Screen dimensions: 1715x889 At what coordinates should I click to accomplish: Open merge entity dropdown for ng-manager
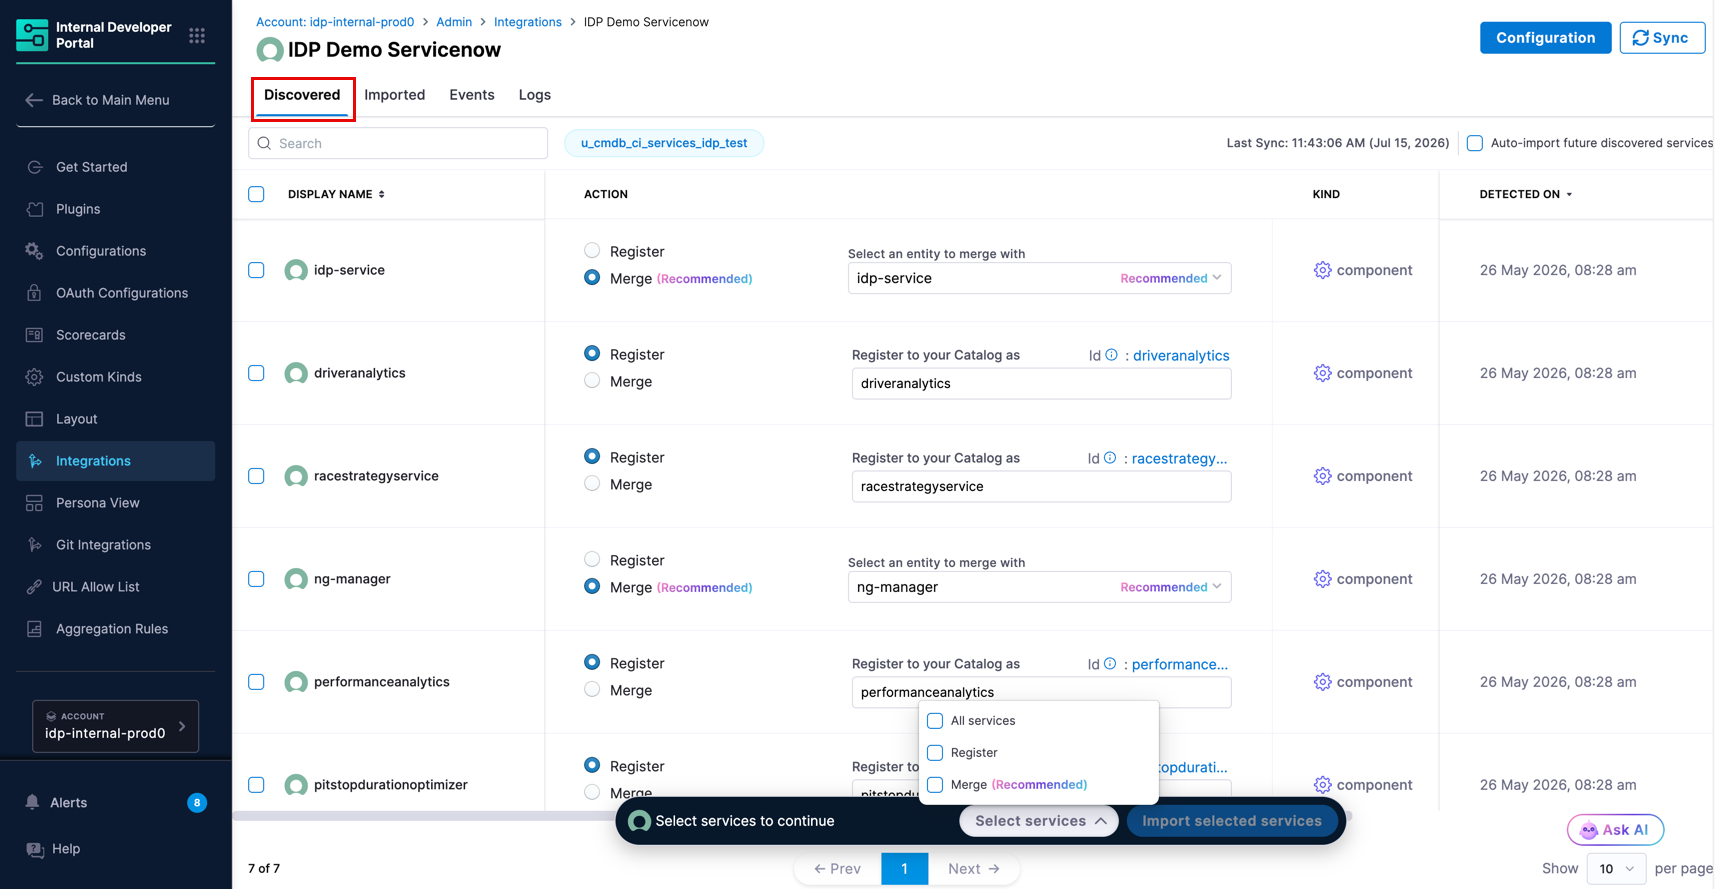[1040, 587]
